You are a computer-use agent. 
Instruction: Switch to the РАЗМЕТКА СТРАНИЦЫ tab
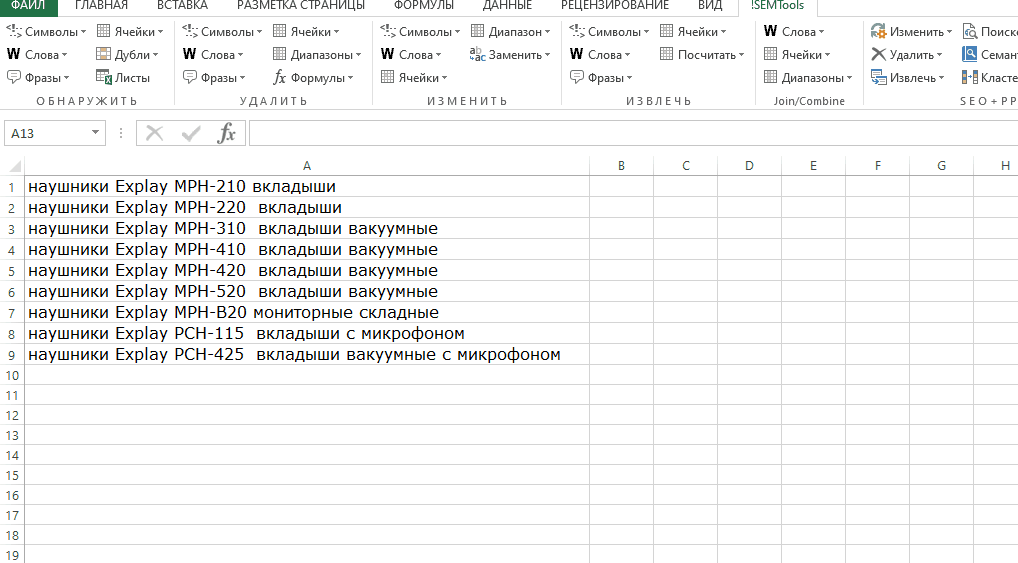(301, 6)
